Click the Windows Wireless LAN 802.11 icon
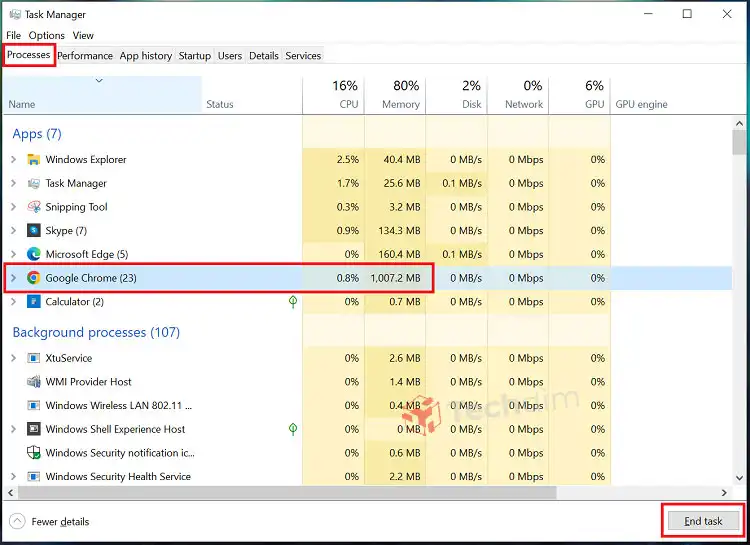The height and width of the screenshot is (545, 750). click(x=33, y=405)
